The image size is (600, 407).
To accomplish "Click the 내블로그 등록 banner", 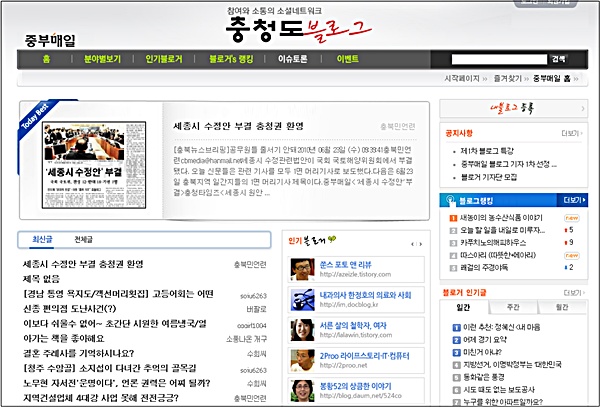I will [x=514, y=109].
